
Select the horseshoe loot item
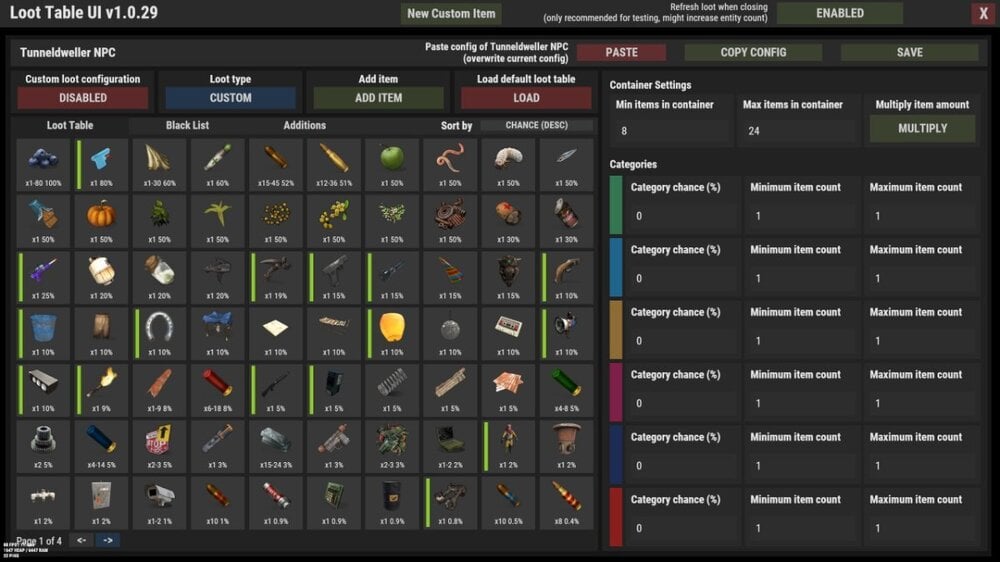point(159,334)
